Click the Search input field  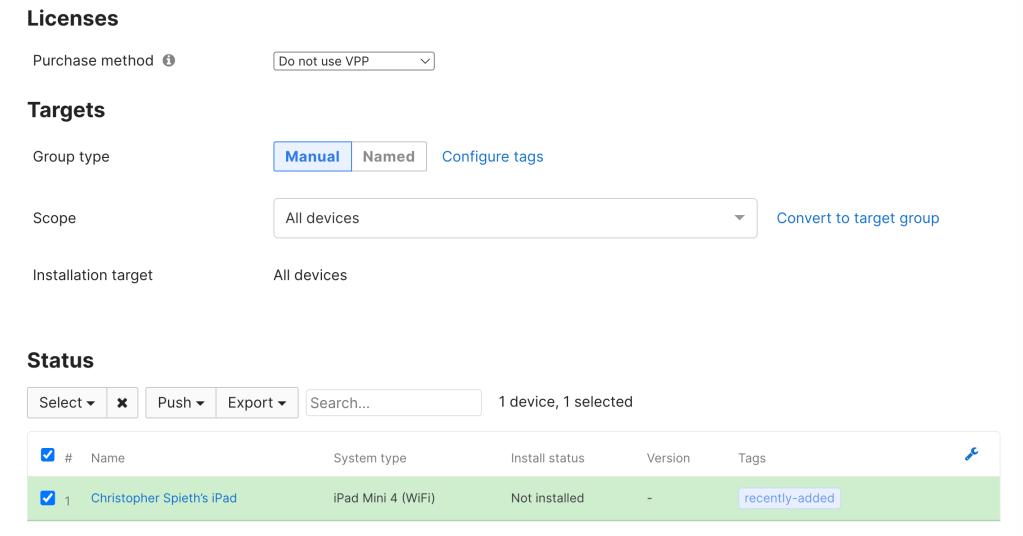coord(393,403)
